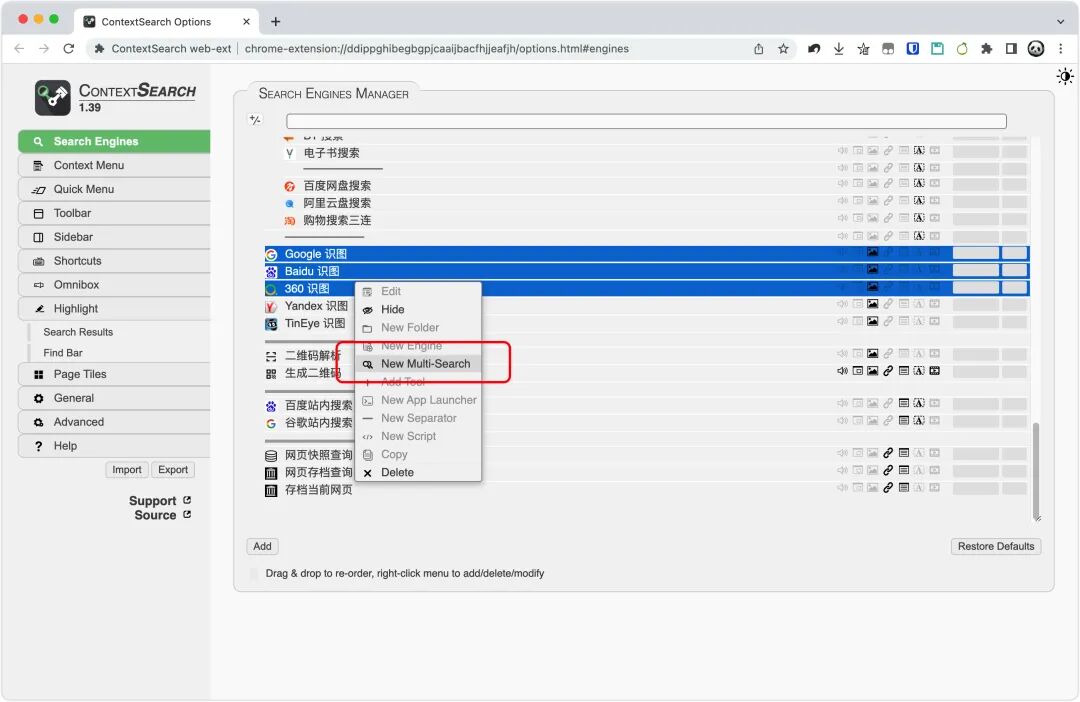Select New App Launcher menu entry

[417, 400]
